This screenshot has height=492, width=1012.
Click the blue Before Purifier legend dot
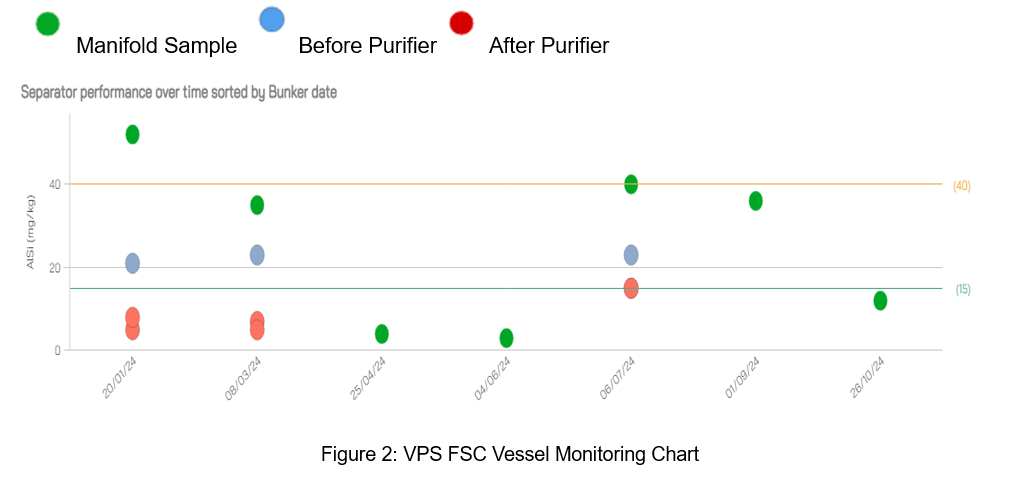click(271, 19)
